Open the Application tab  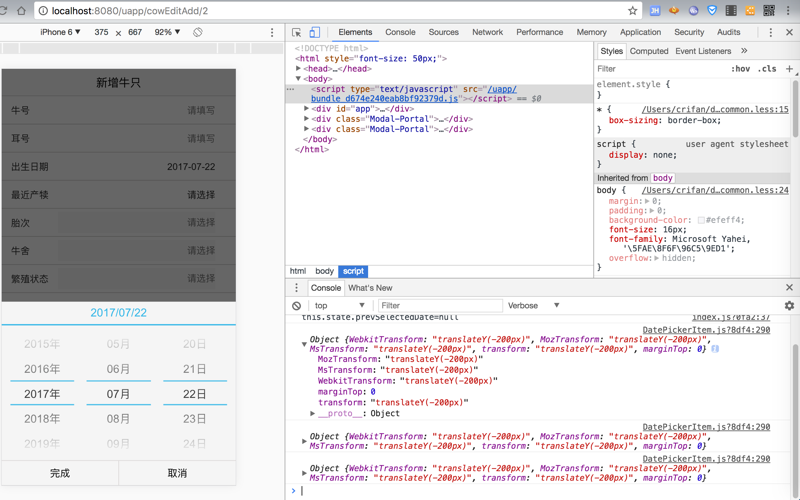(640, 32)
